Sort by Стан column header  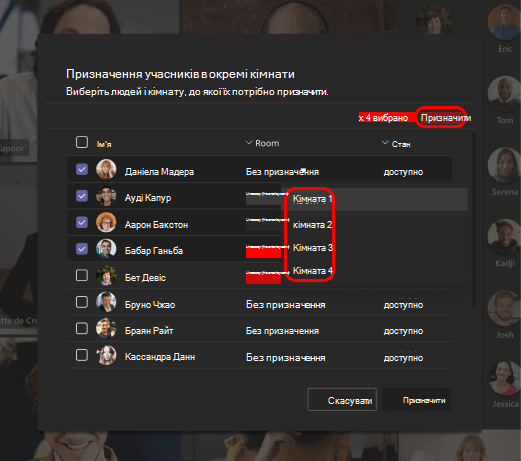coord(396,144)
